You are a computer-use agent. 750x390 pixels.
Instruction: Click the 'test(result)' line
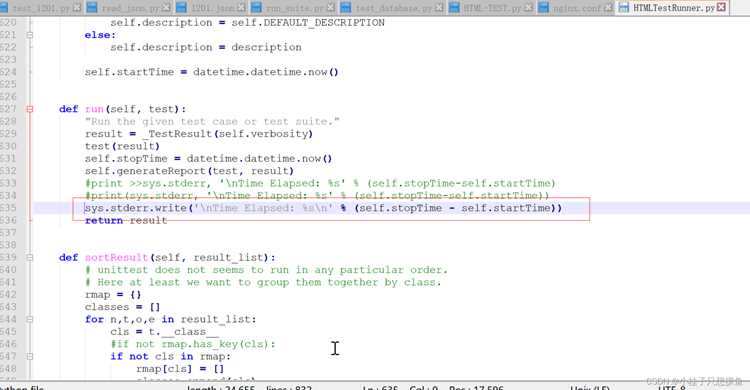(x=122, y=146)
